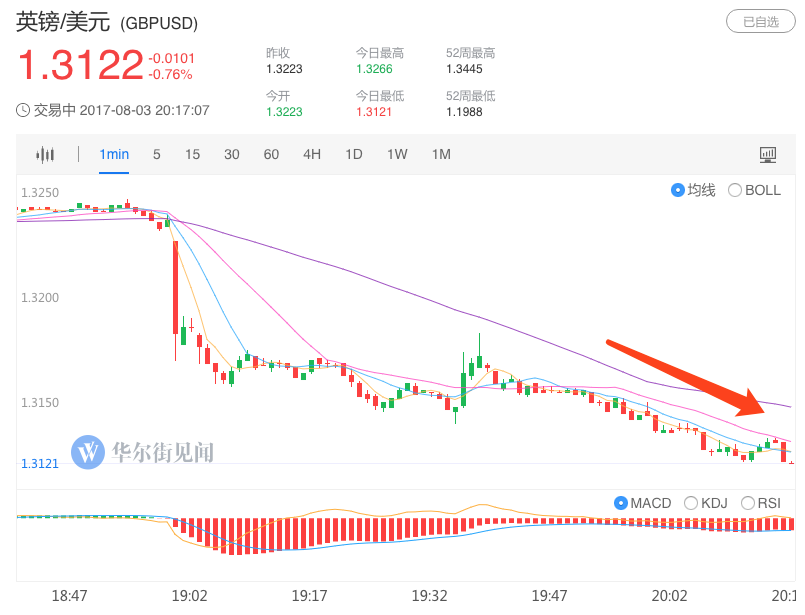Click the 已自选 watchlist button
Image resolution: width=805 pixels, height=615 pixels.
pyautogui.click(x=761, y=22)
